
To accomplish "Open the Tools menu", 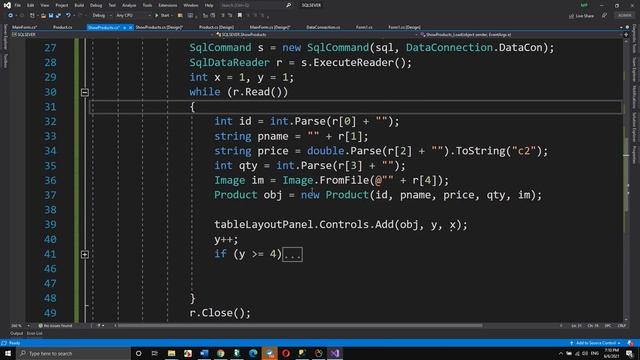I will coord(147,5).
